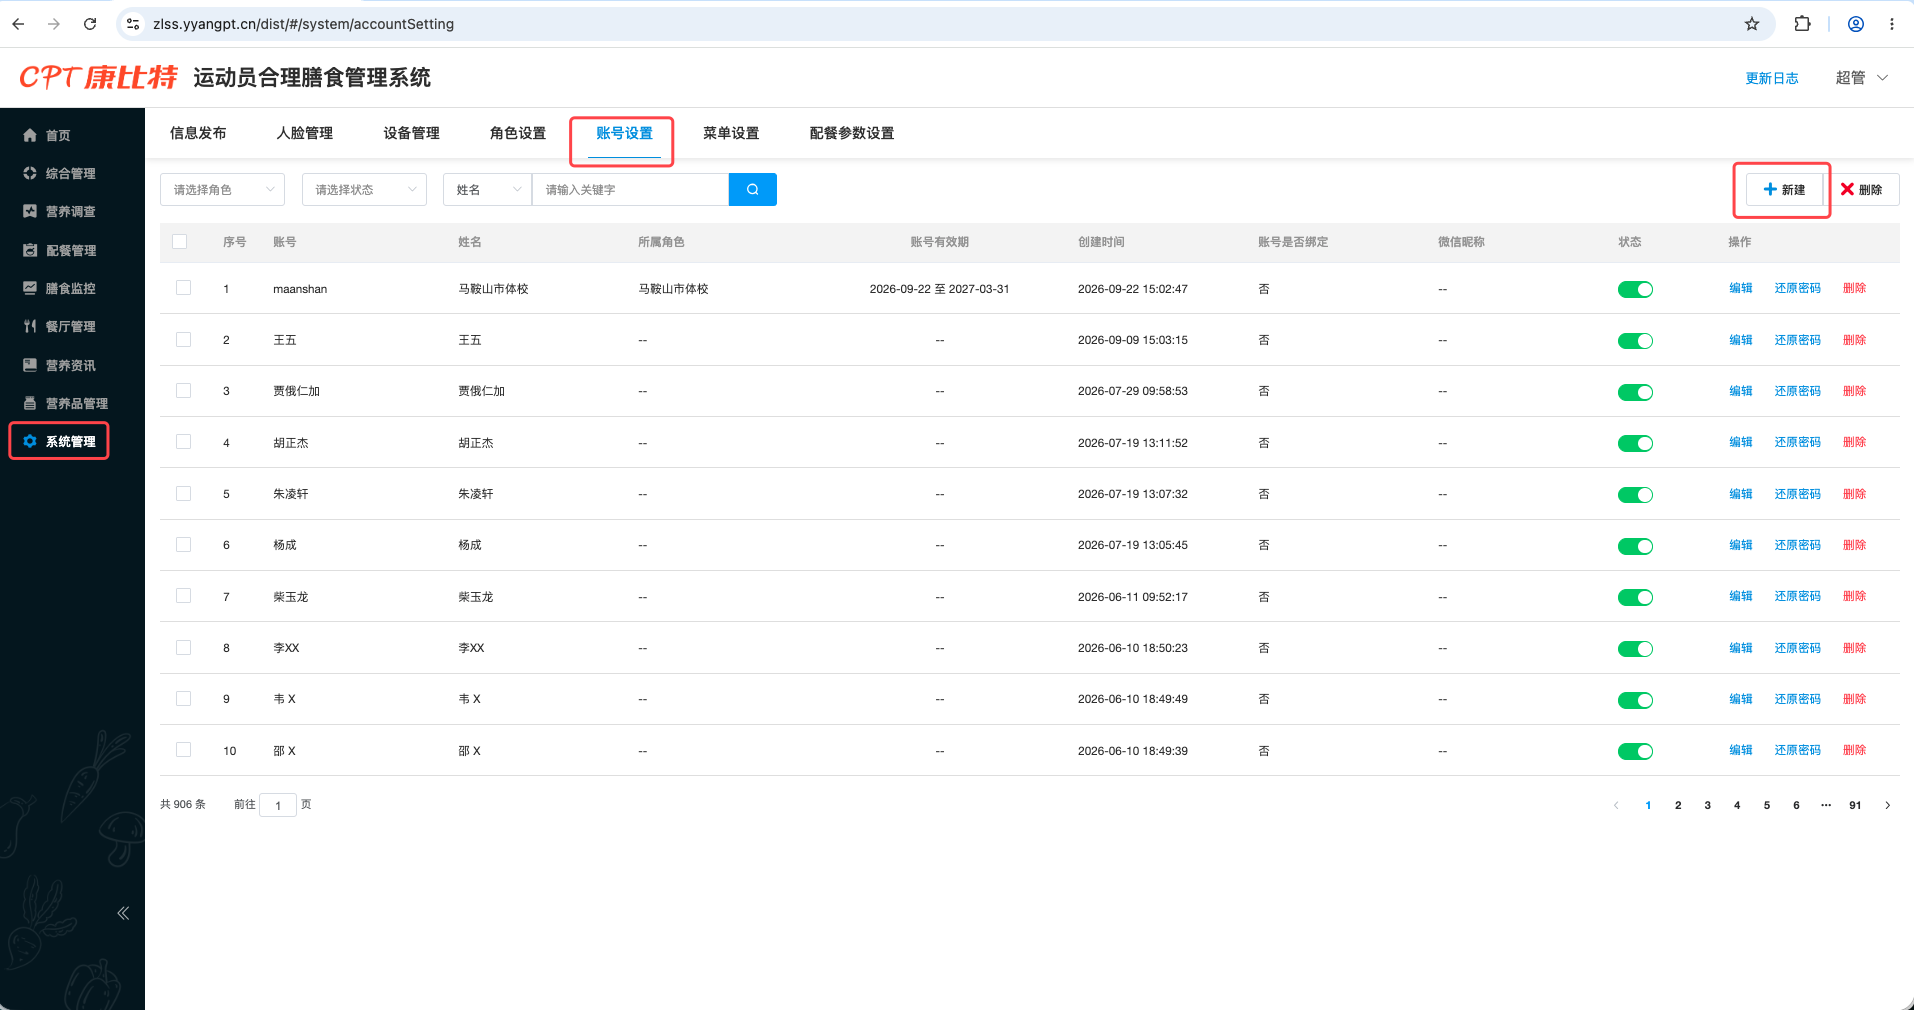Toggle status switch for 邵 X
1914x1010 pixels.
1635,751
